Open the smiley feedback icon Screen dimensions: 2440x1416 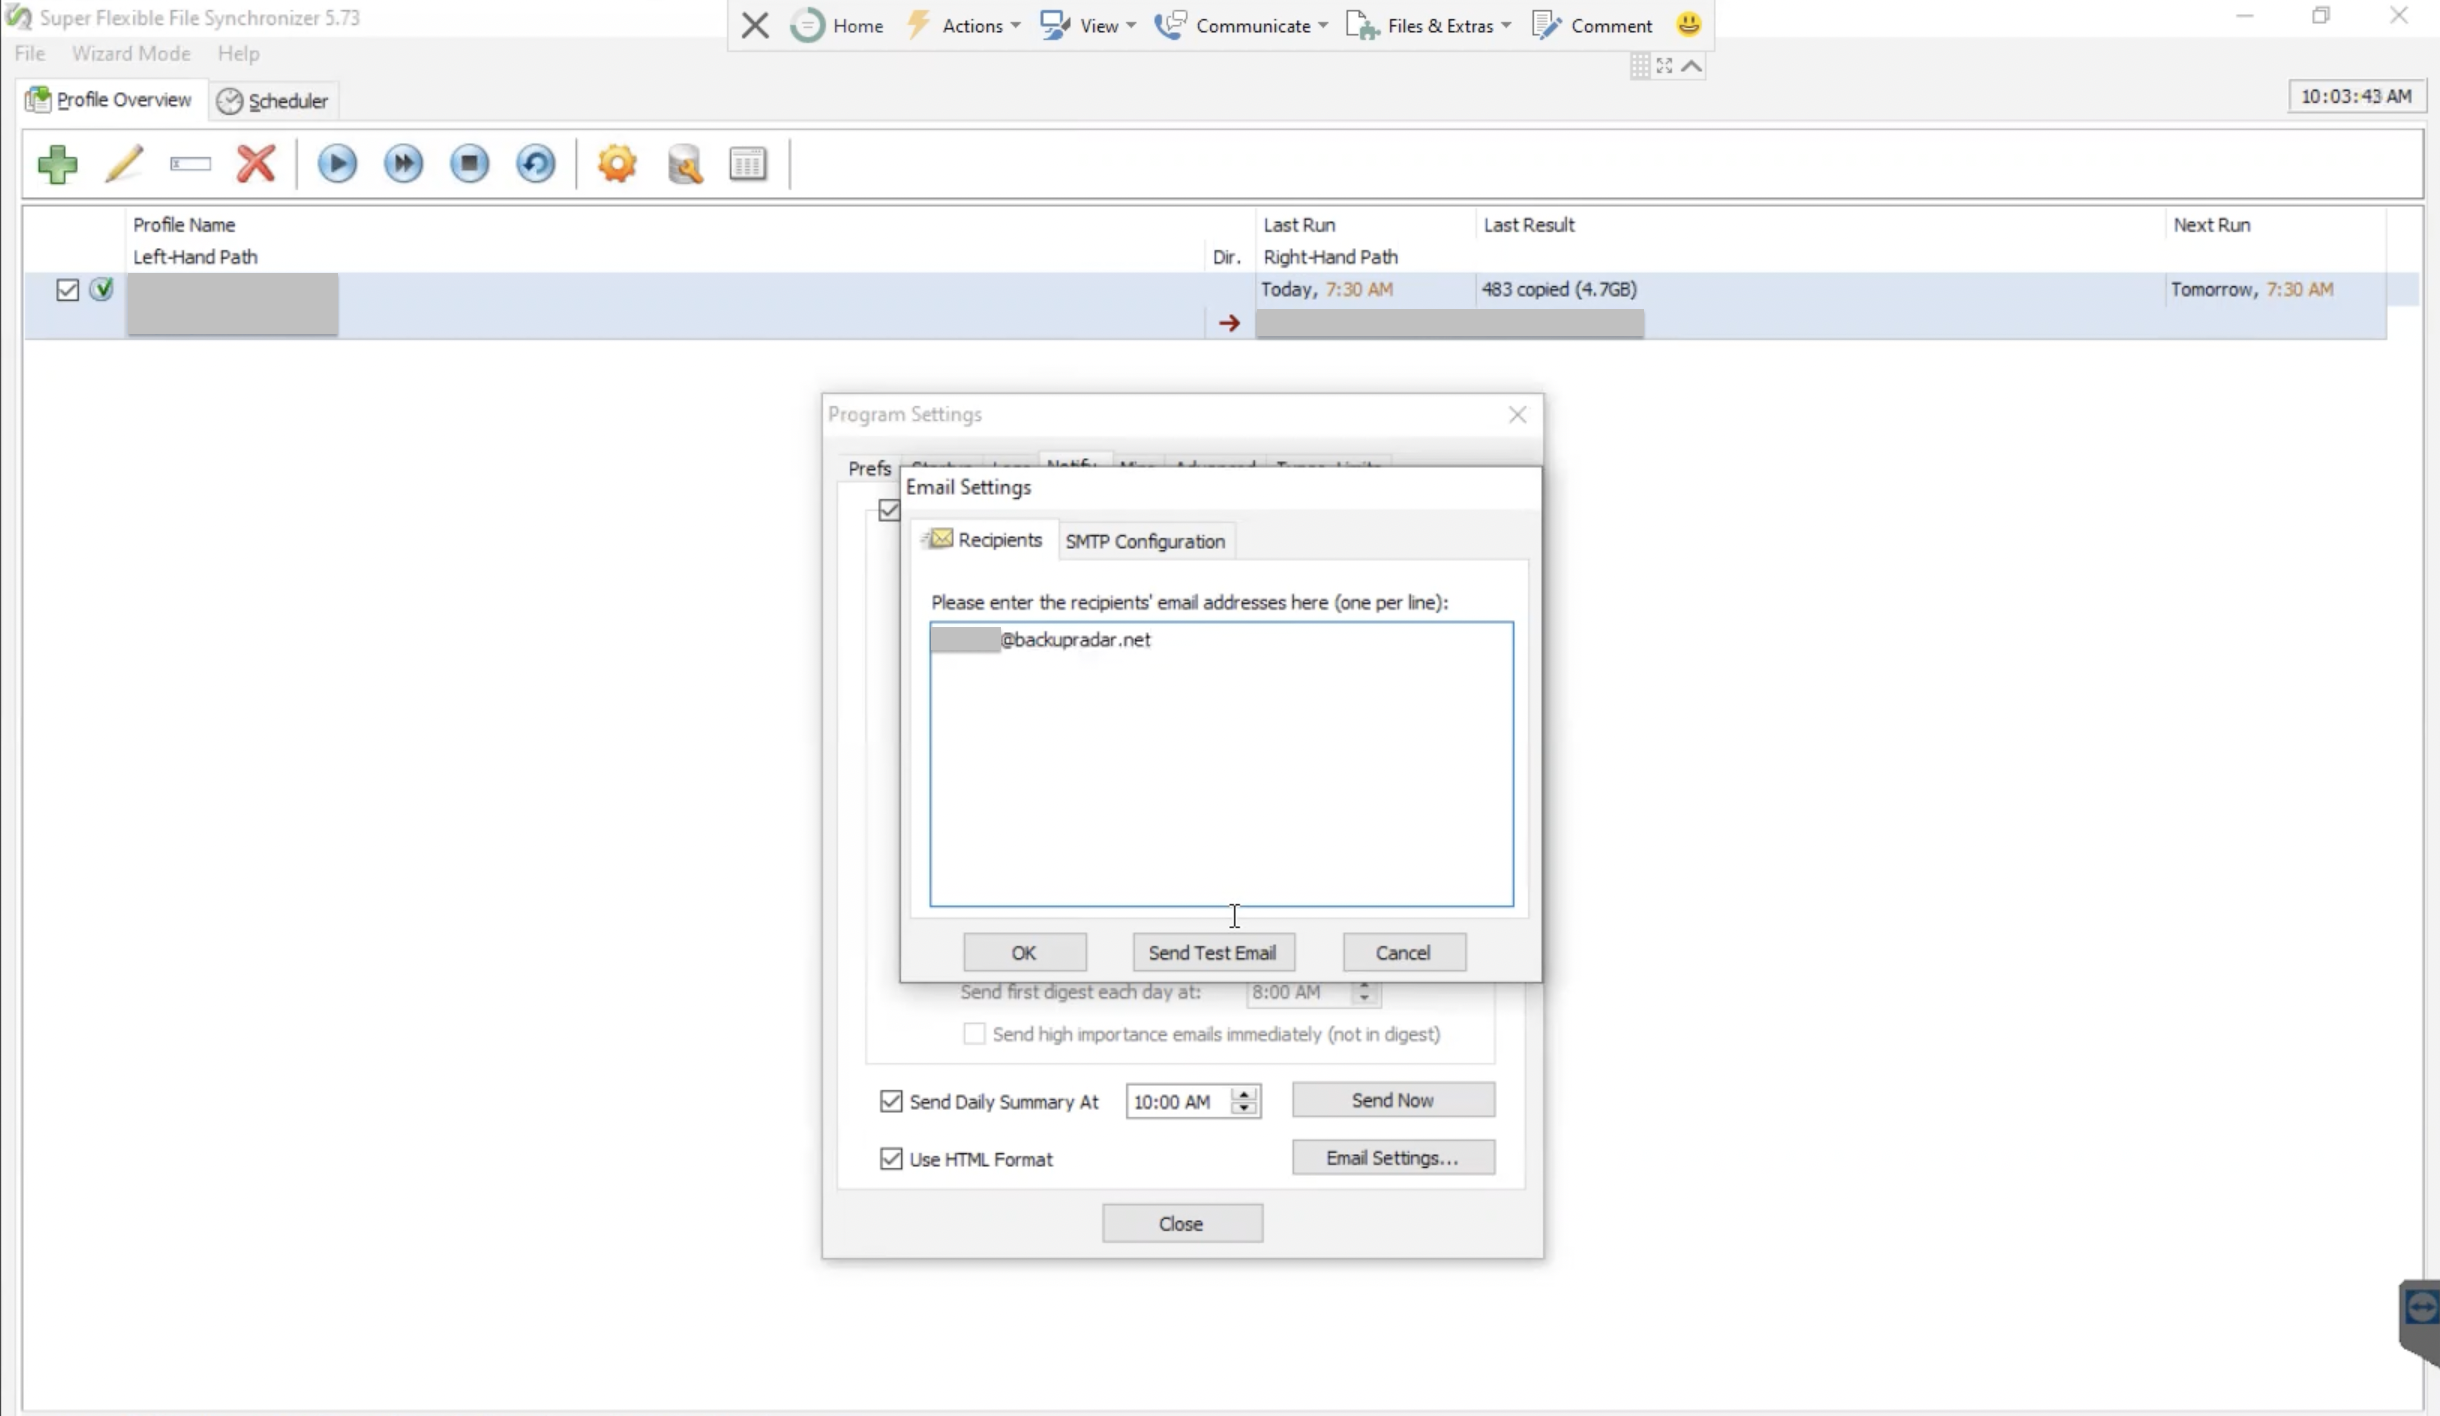1689,24
